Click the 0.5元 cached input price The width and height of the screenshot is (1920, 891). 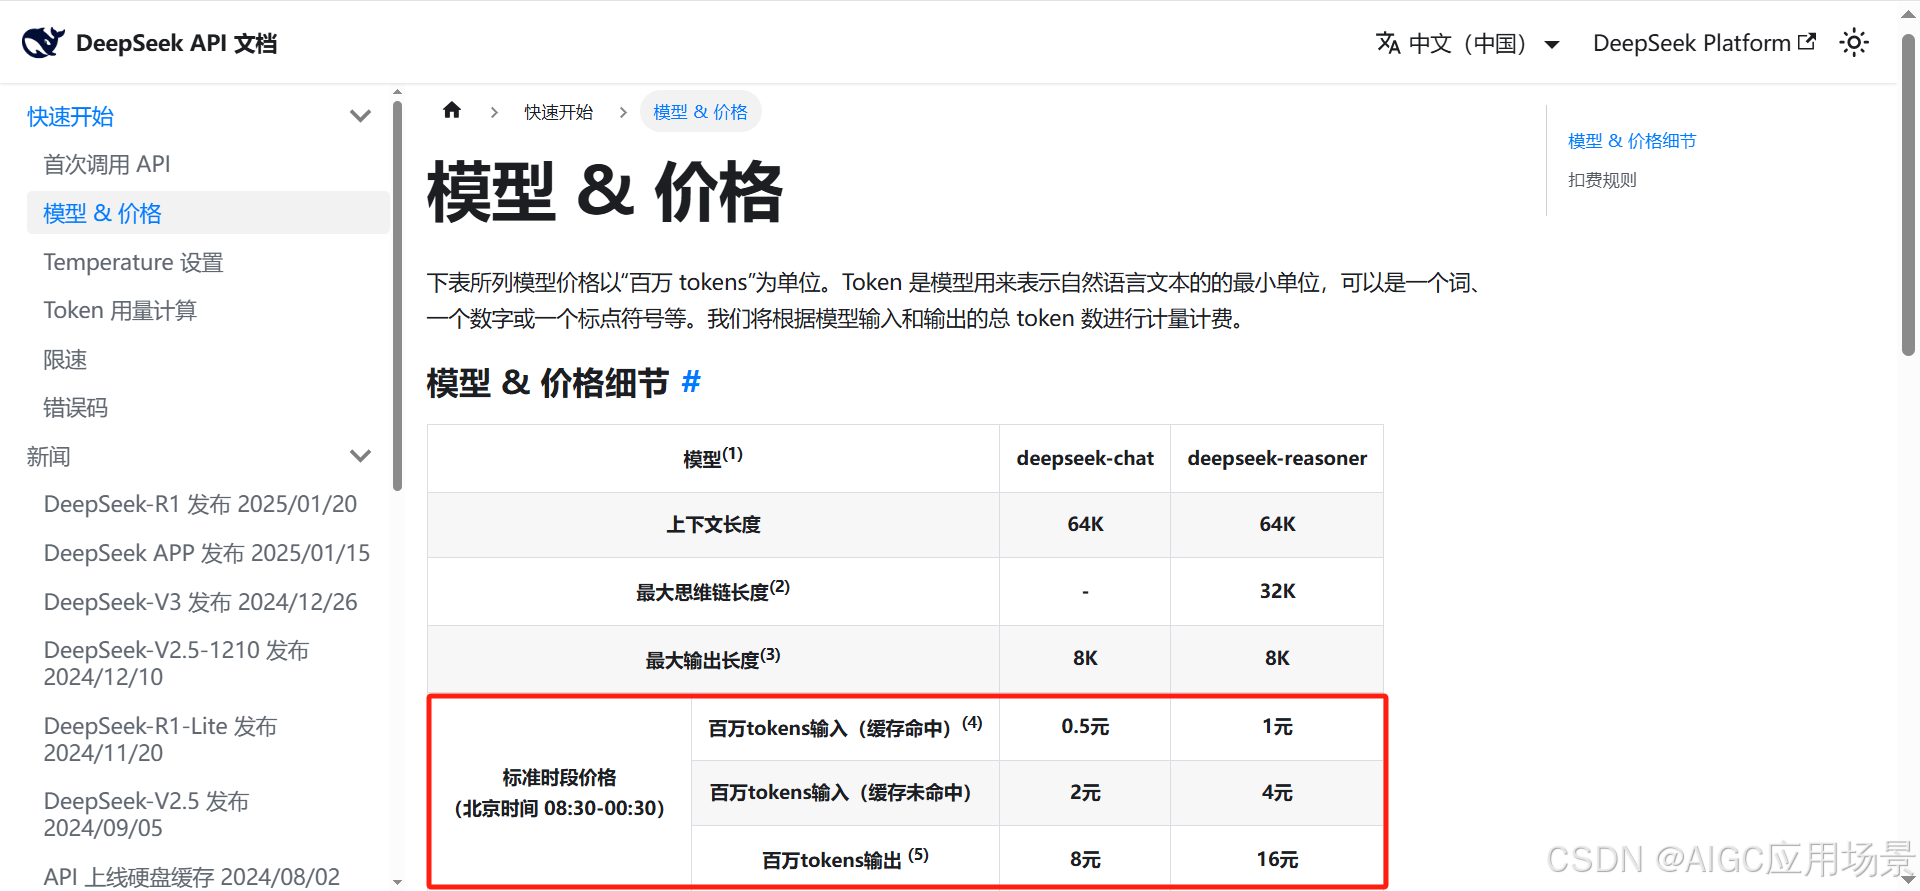[x=1085, y=726]
